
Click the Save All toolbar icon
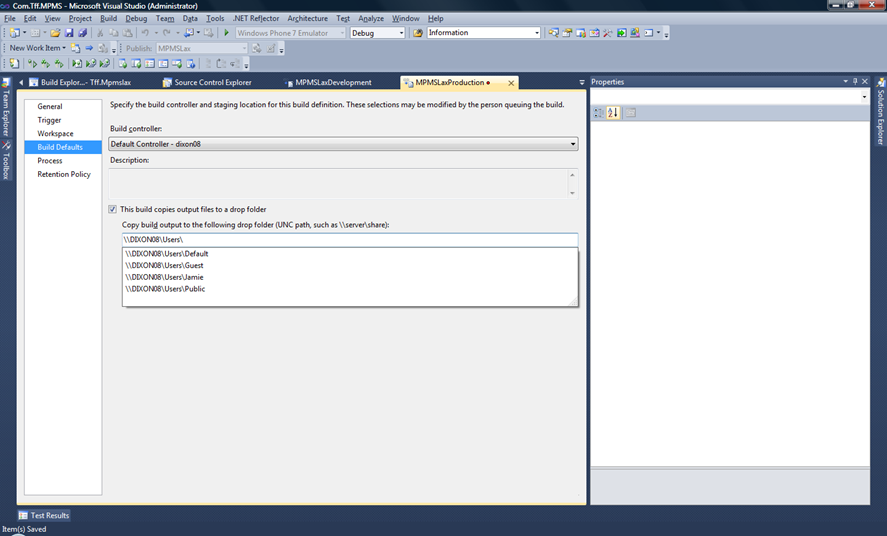coord(83,33)
